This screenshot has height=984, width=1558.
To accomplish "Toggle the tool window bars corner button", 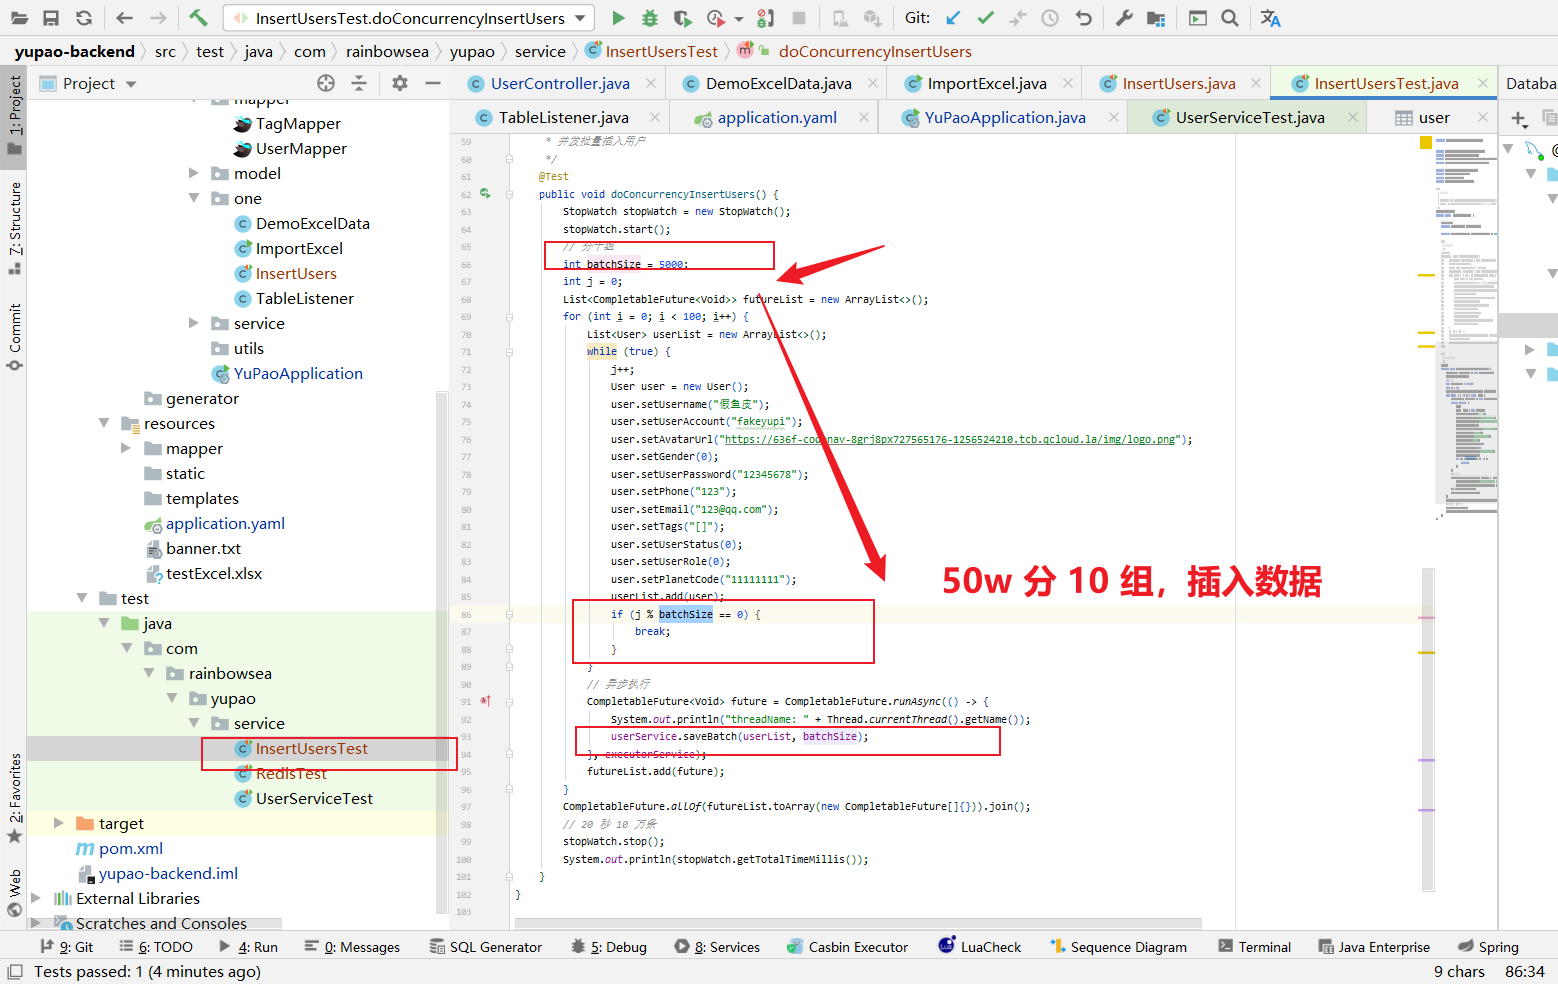I will point(14,972).
